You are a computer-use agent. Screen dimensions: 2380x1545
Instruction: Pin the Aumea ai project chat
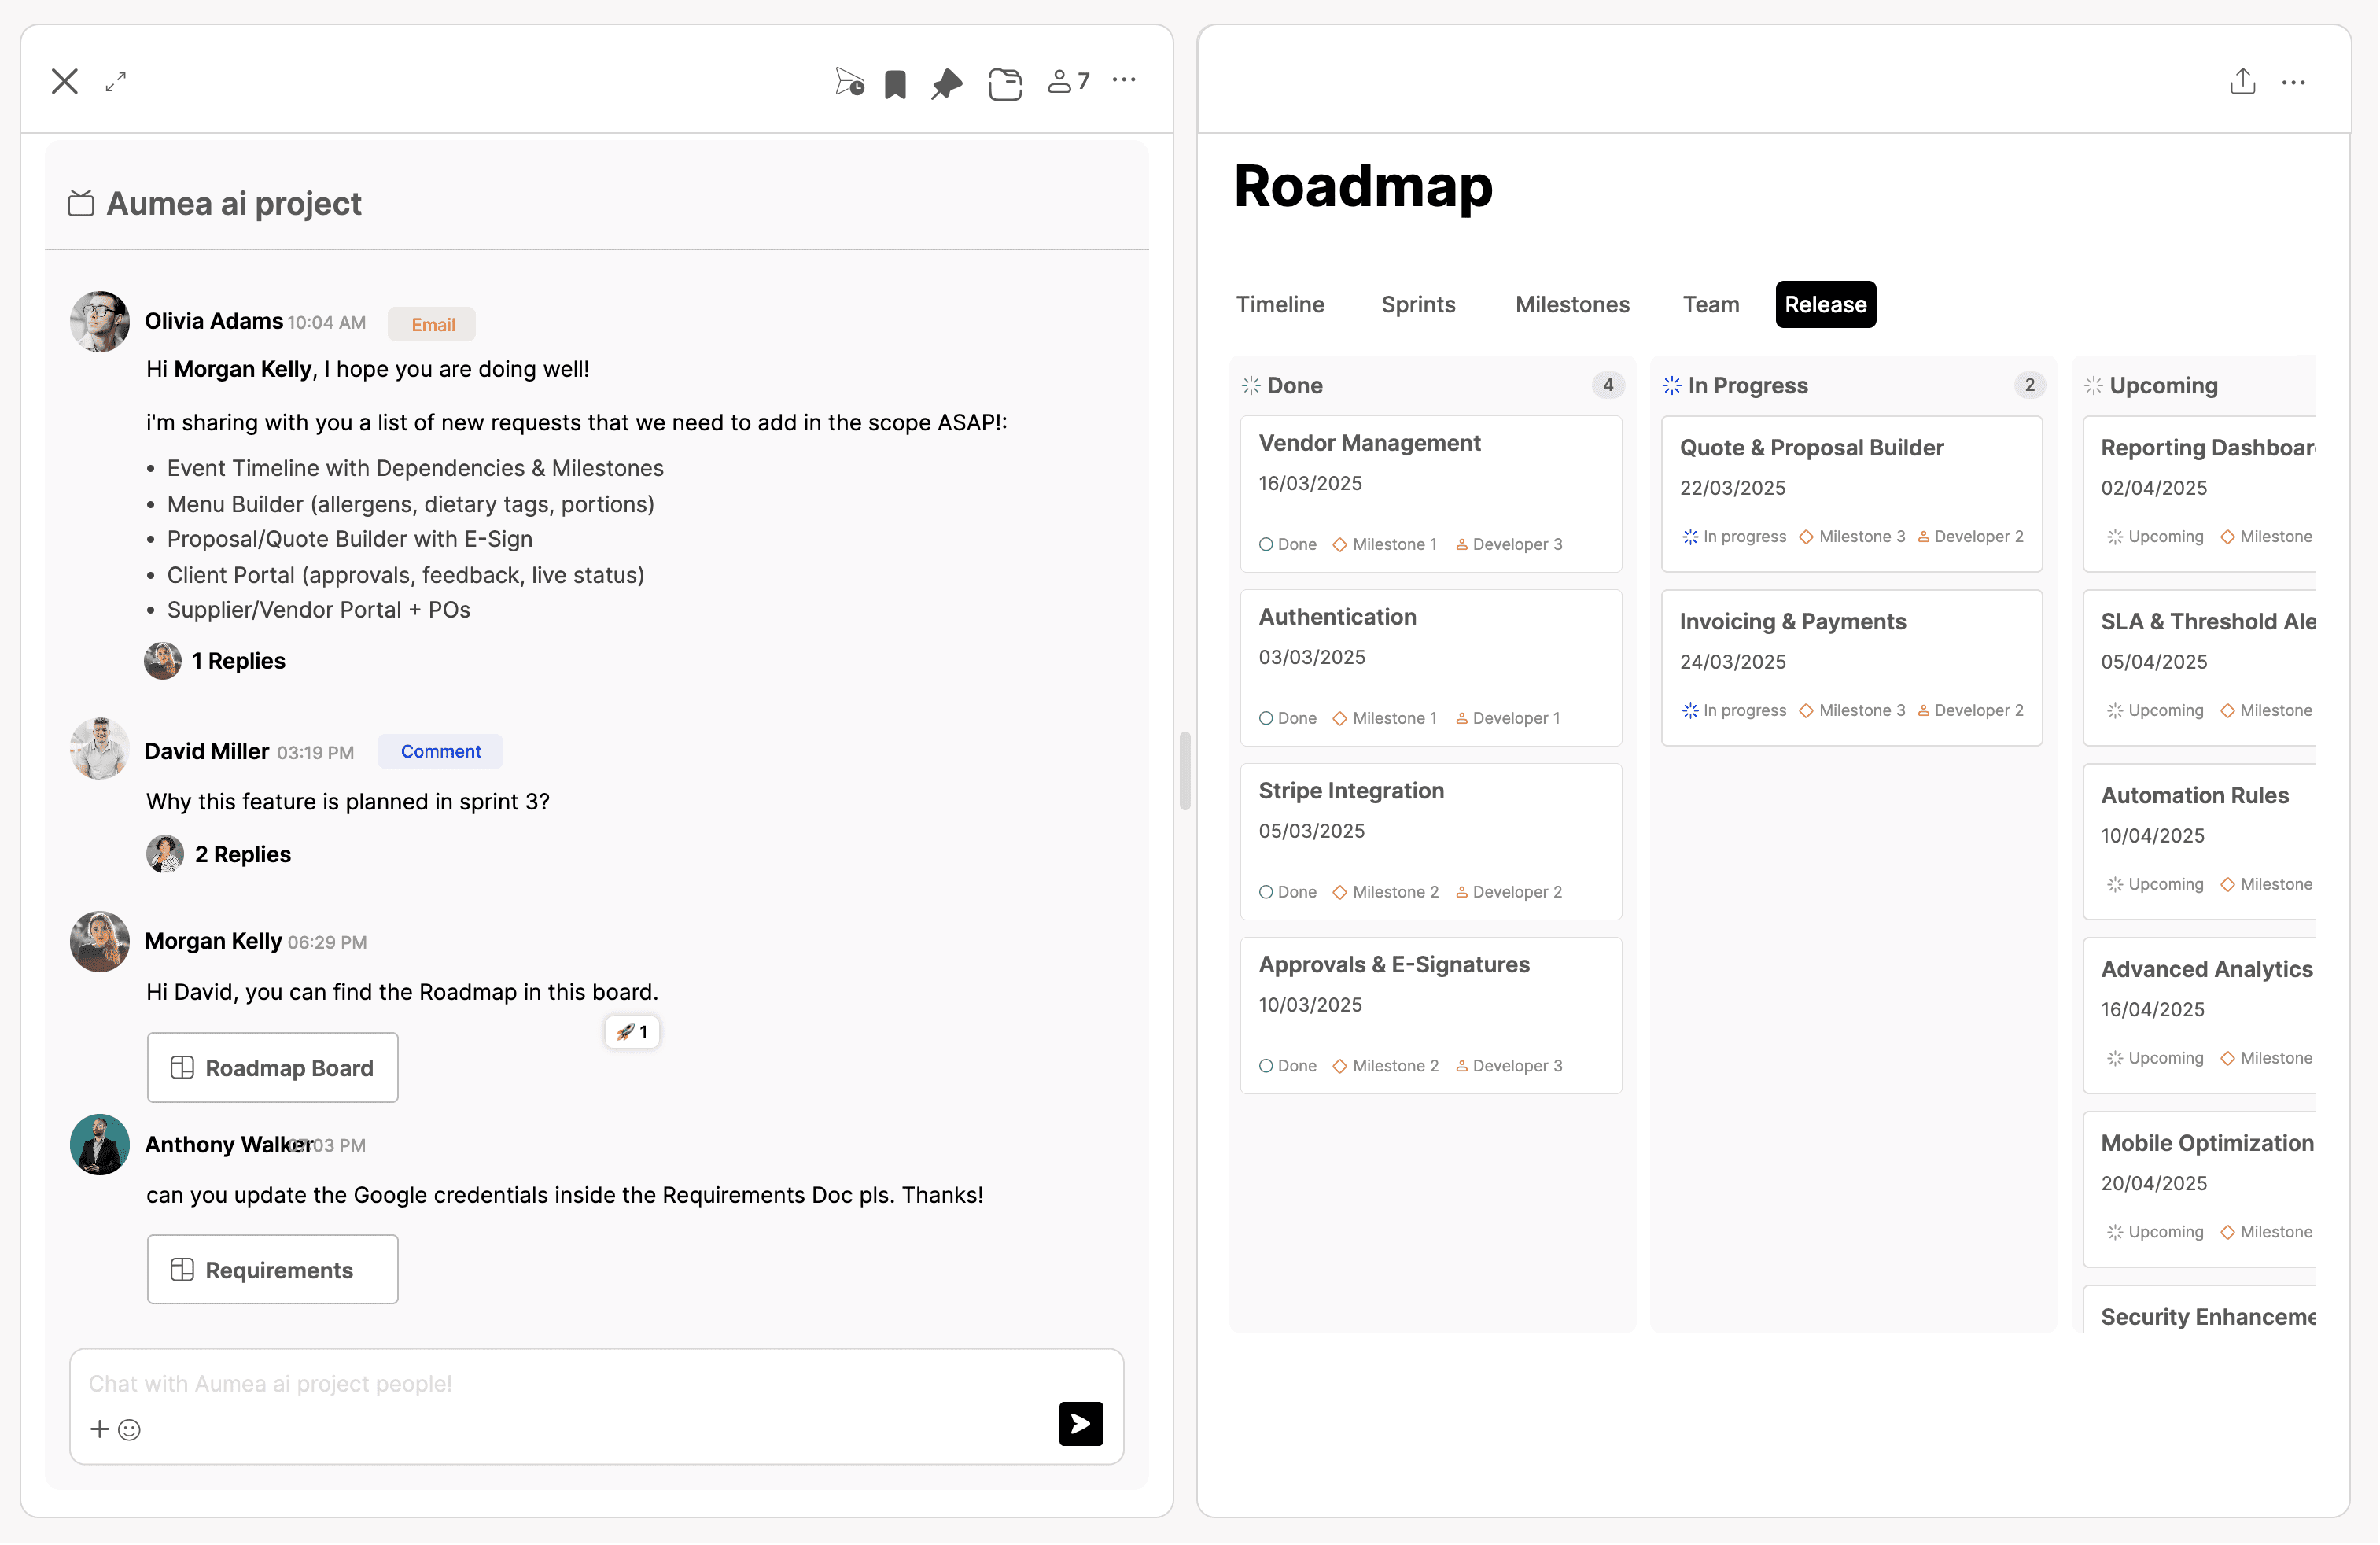946,84
